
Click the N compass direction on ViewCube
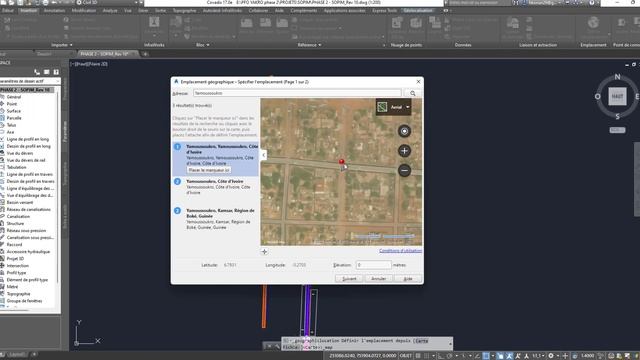618,77
